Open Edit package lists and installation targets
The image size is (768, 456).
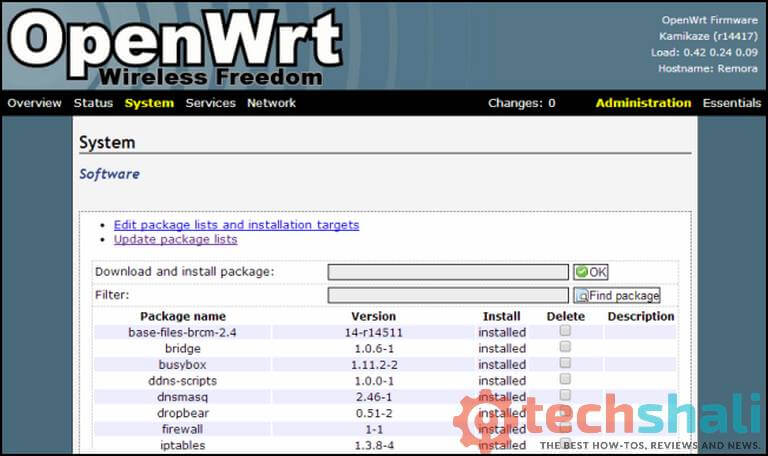point(237,225)
